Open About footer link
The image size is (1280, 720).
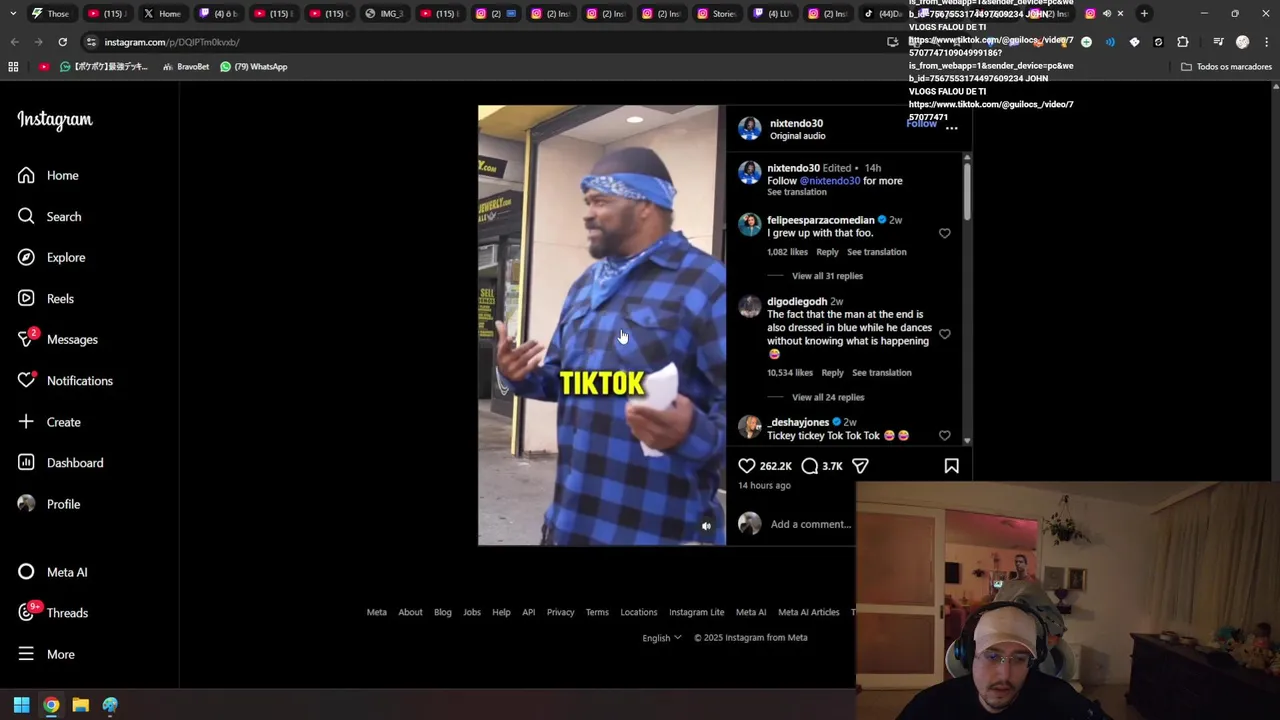click(410, 612)
